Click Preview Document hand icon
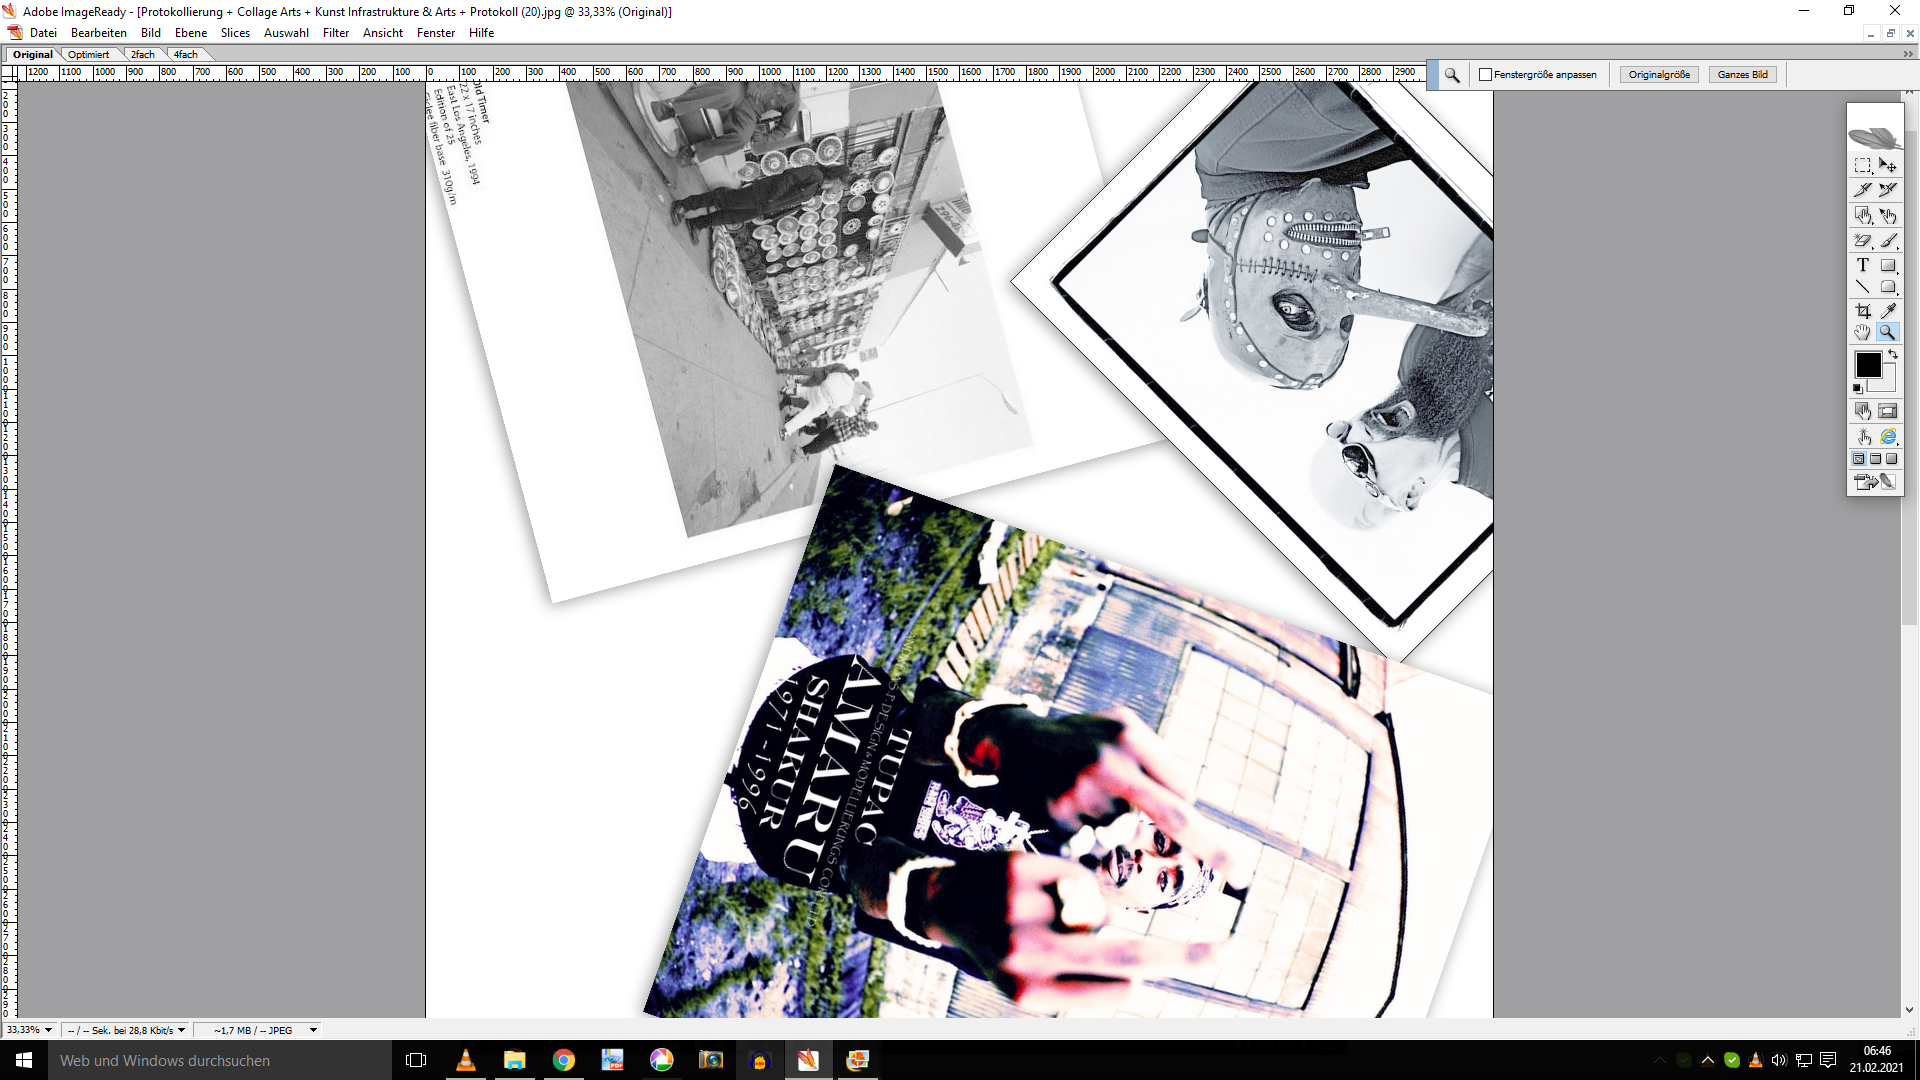 (x=1862, y=437)
